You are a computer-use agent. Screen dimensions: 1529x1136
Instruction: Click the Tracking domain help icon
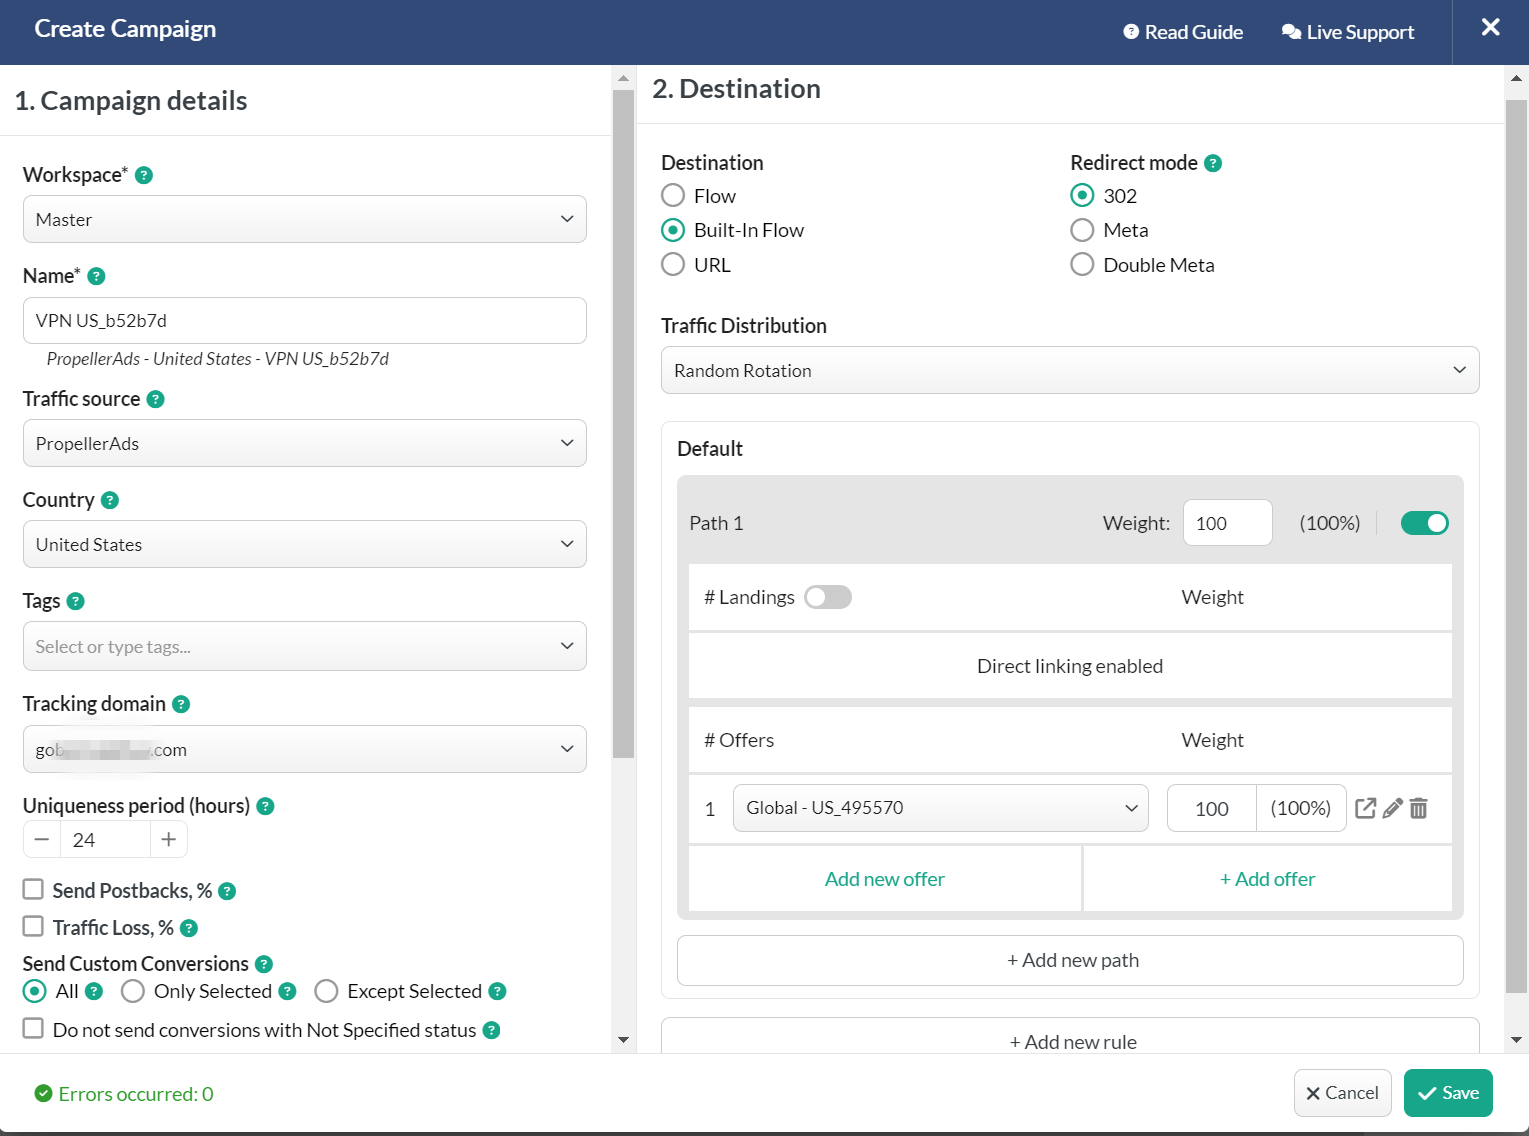[x=181, y=704]
